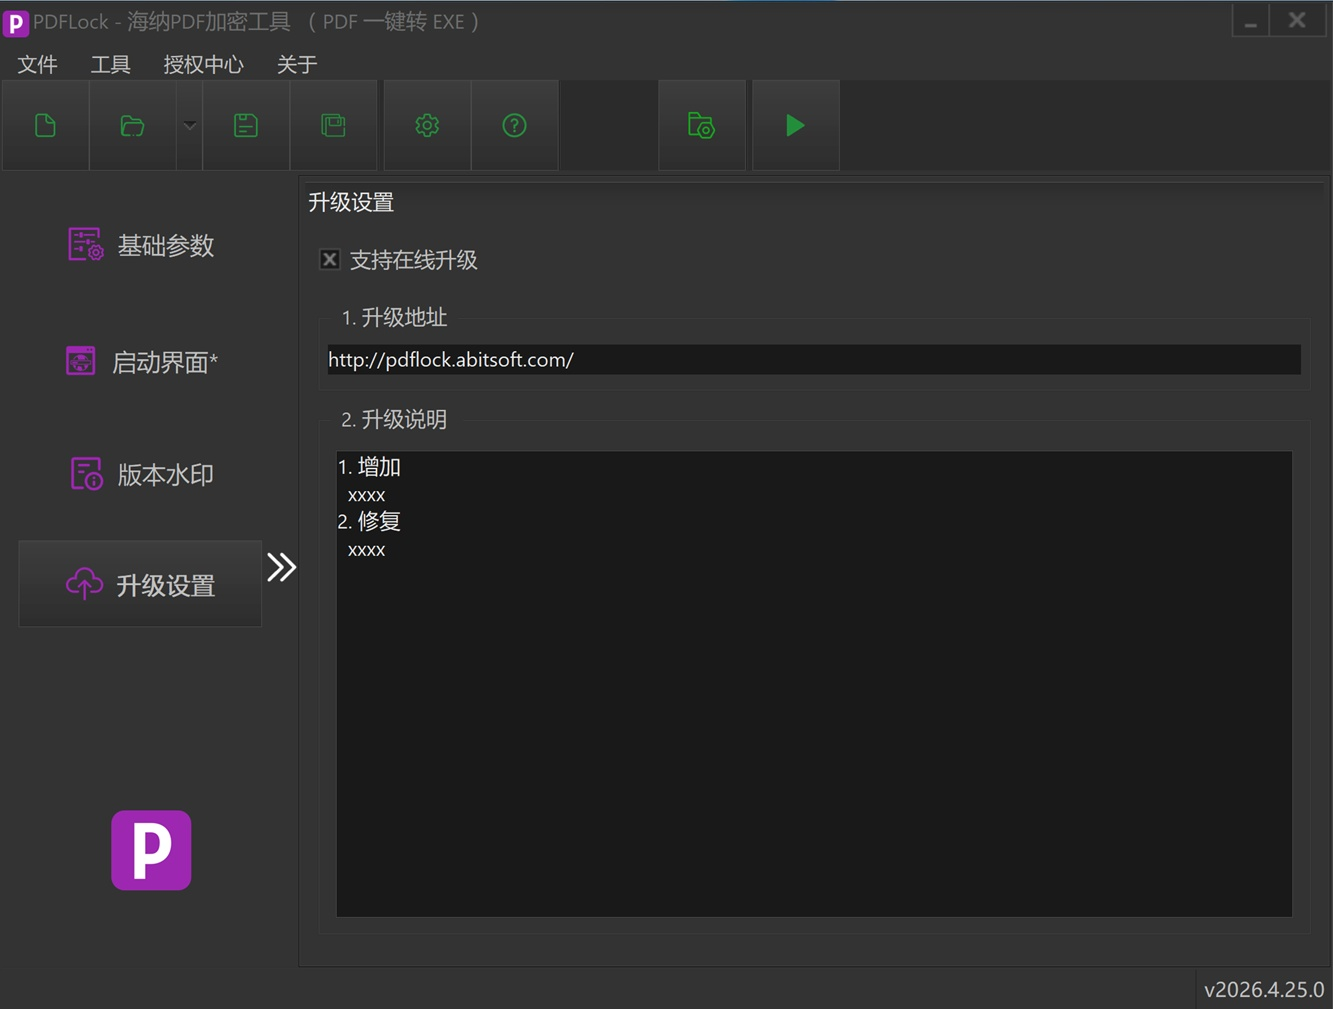The width and height of the screenshot is (1333, 1009).
Task: Click the version text v2026.4.25.0
Action: [x=1264, y=989]
